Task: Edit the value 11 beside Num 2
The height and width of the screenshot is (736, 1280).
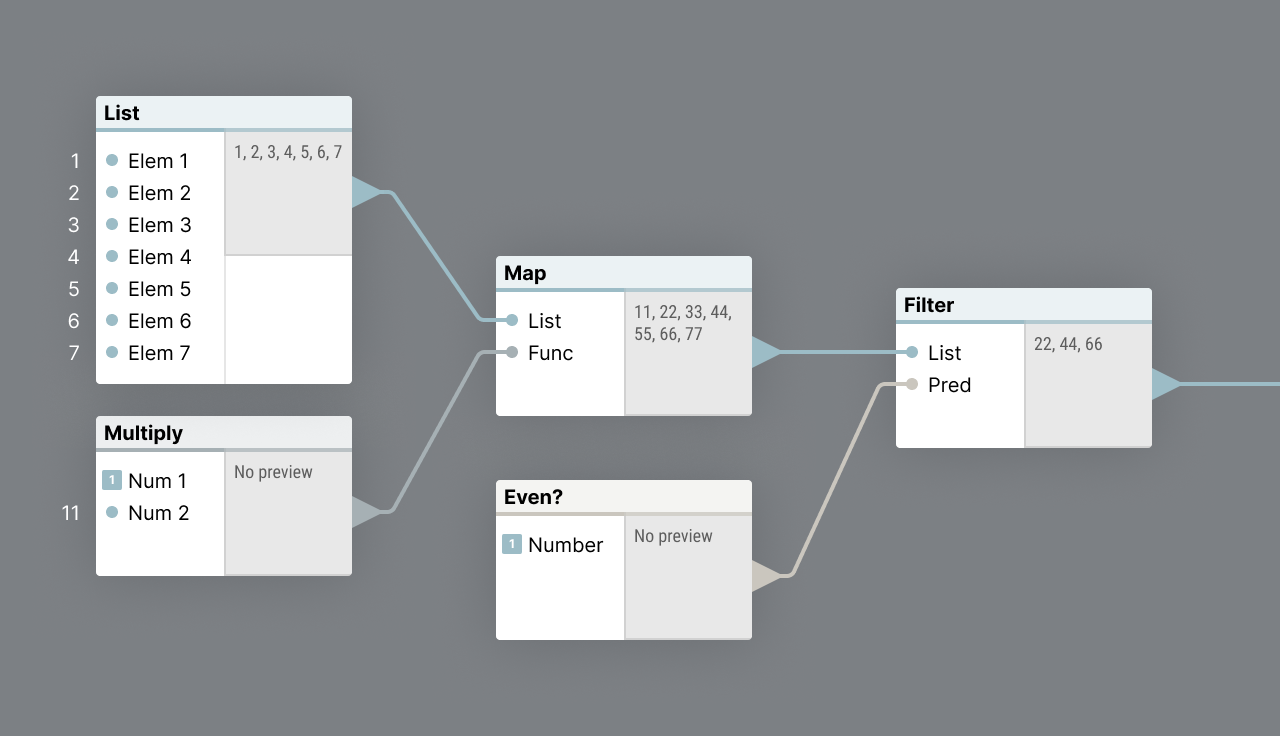Action: coord(71,513)
